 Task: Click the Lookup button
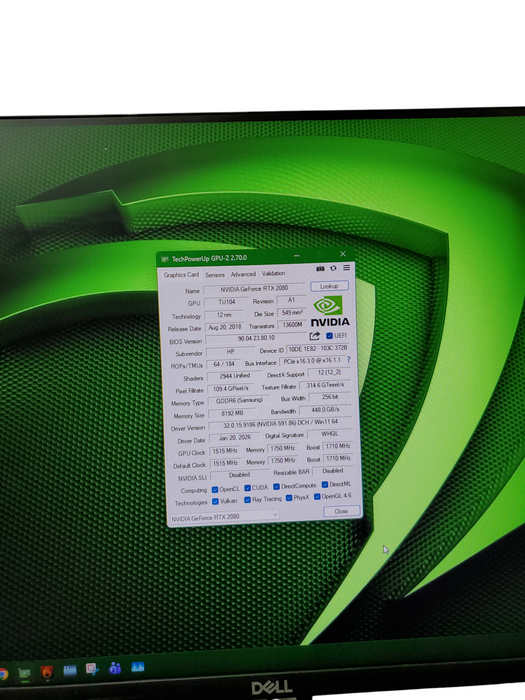[329, 286]
